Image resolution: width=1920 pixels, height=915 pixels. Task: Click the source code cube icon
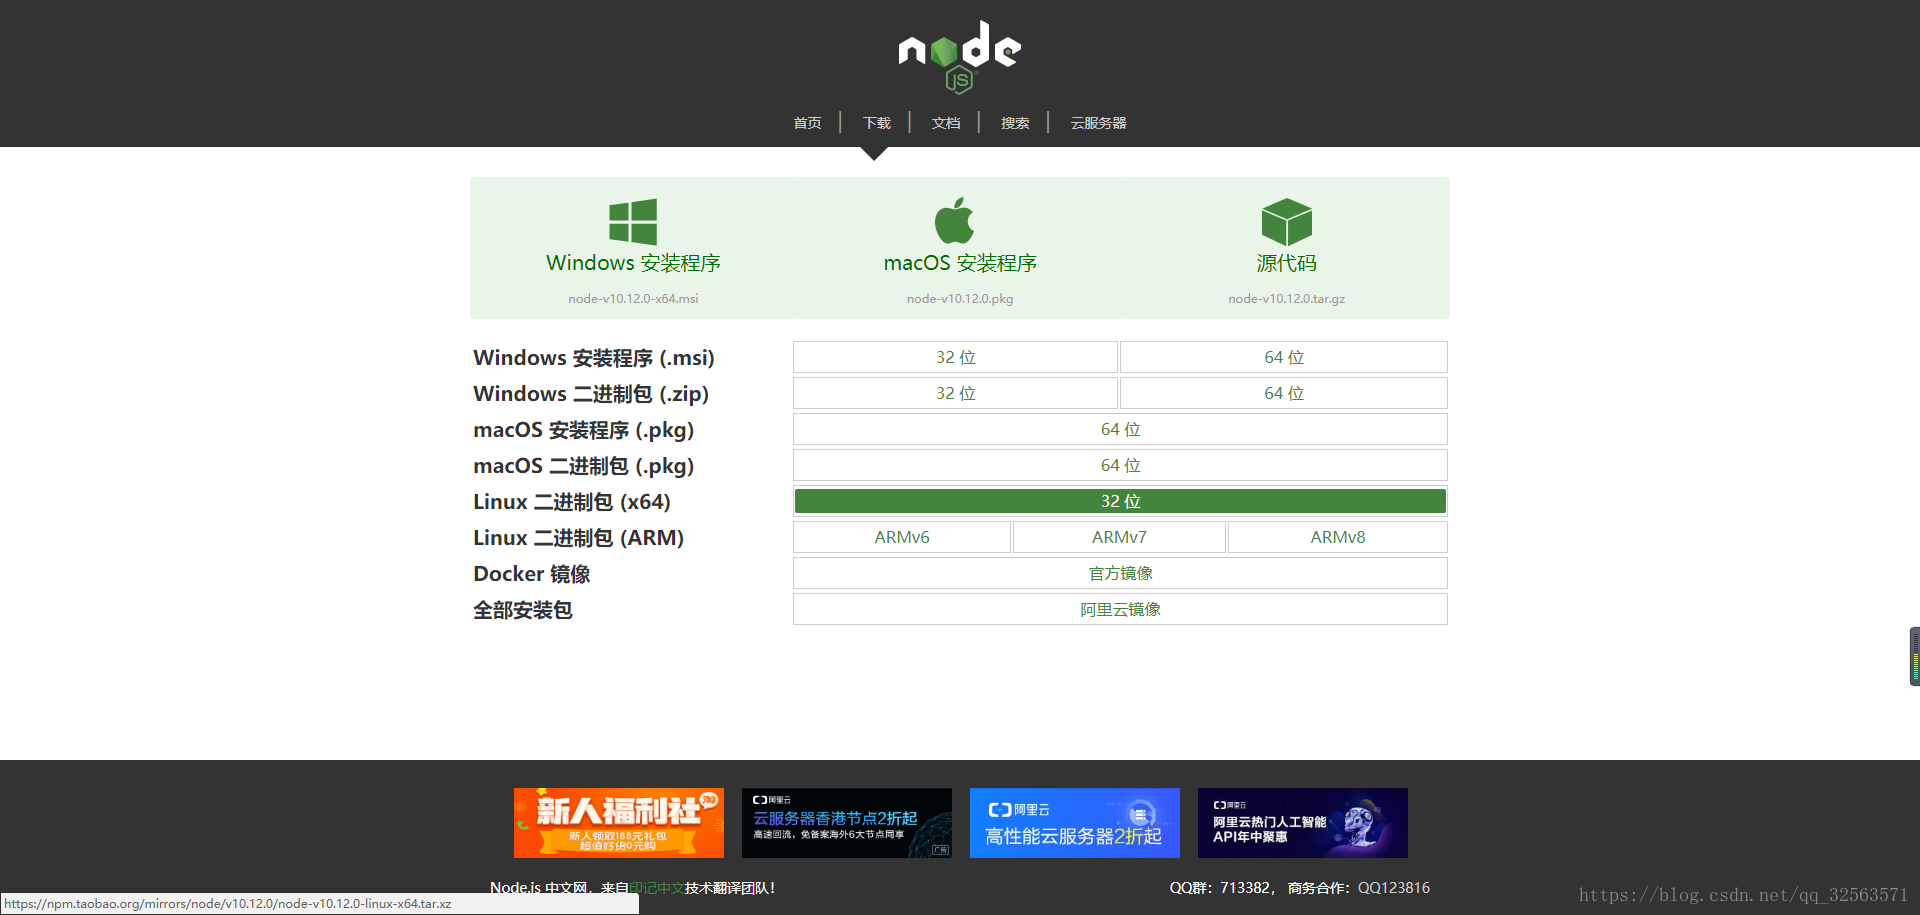(1287, 222)
